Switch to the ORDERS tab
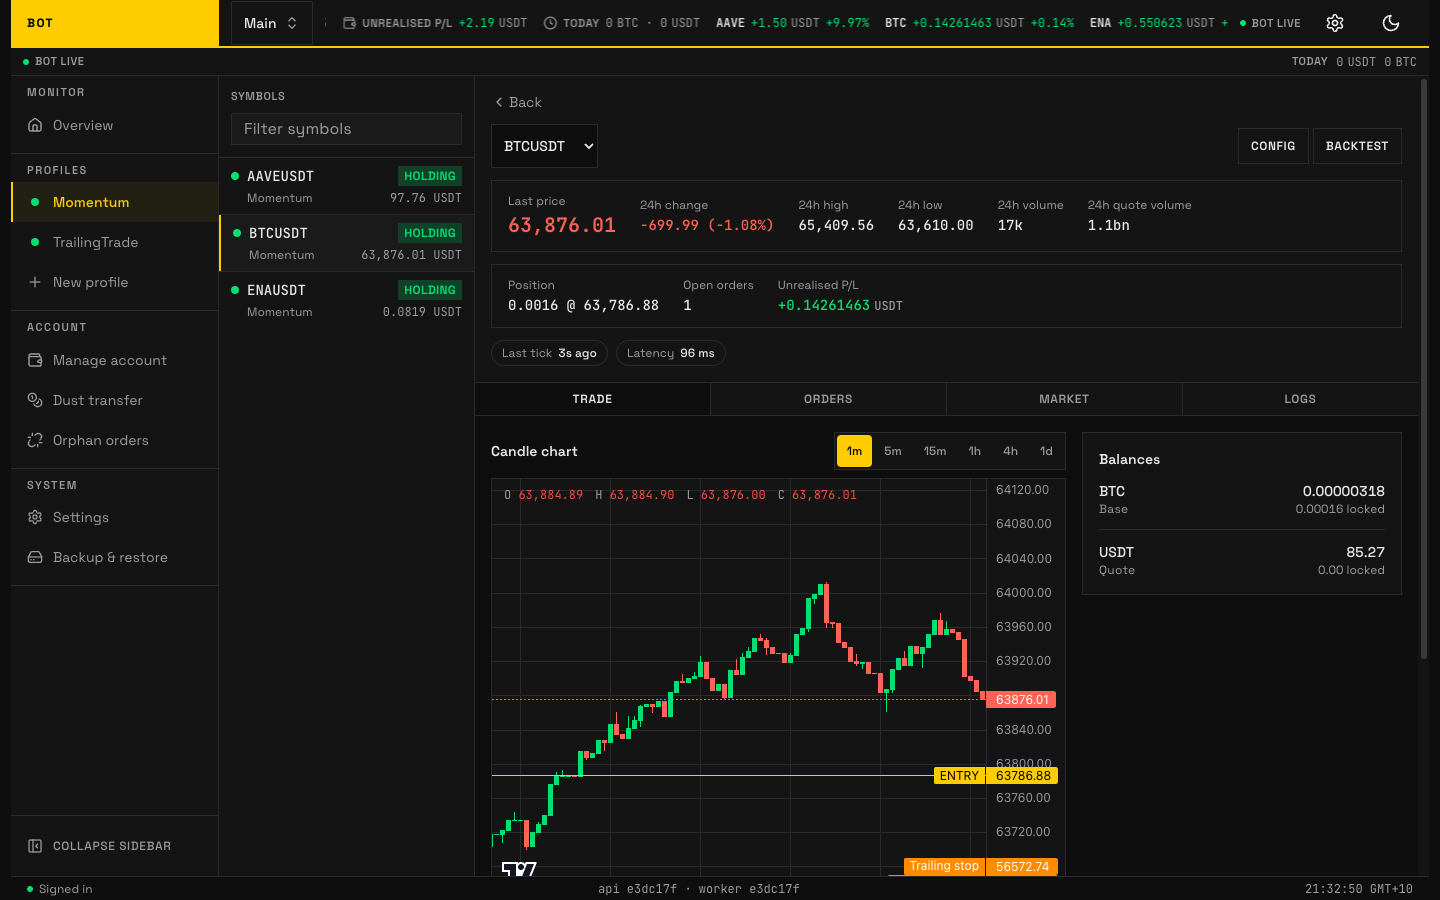 pyautogui.click(x=828, y=399)
